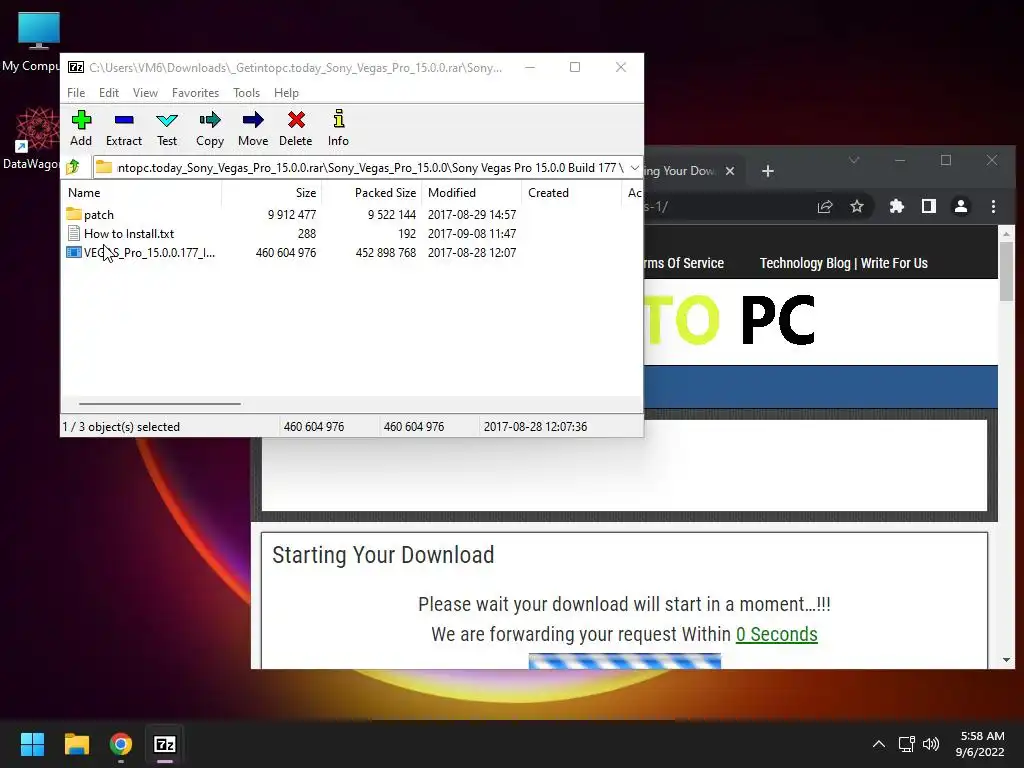
Task: Select How to Install.txt file
Action: pyautogui.click(x=120, y=233)
